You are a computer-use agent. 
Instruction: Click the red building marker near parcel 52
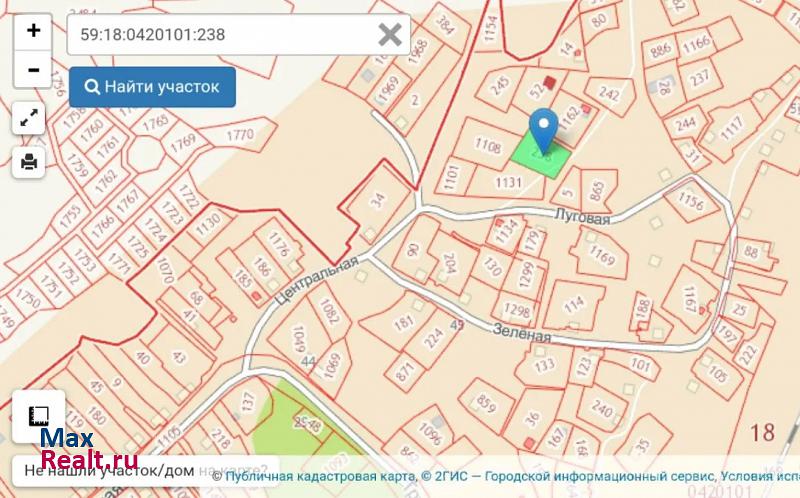[x=549, y=82]
